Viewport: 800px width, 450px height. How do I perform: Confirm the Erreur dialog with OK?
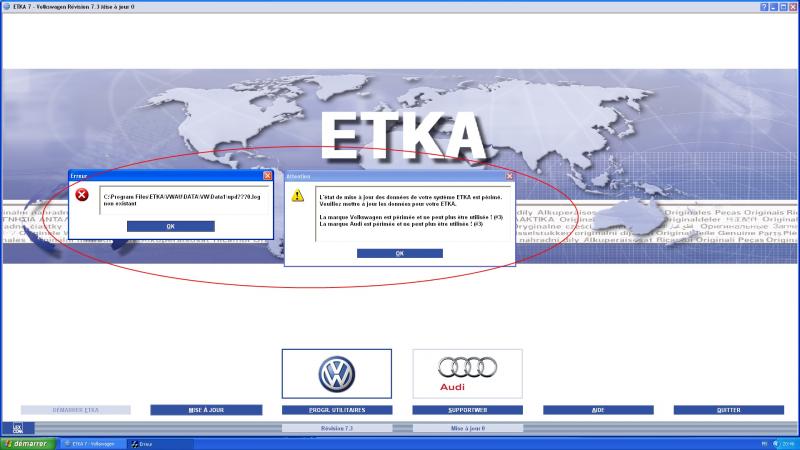(x=170, y=226)
